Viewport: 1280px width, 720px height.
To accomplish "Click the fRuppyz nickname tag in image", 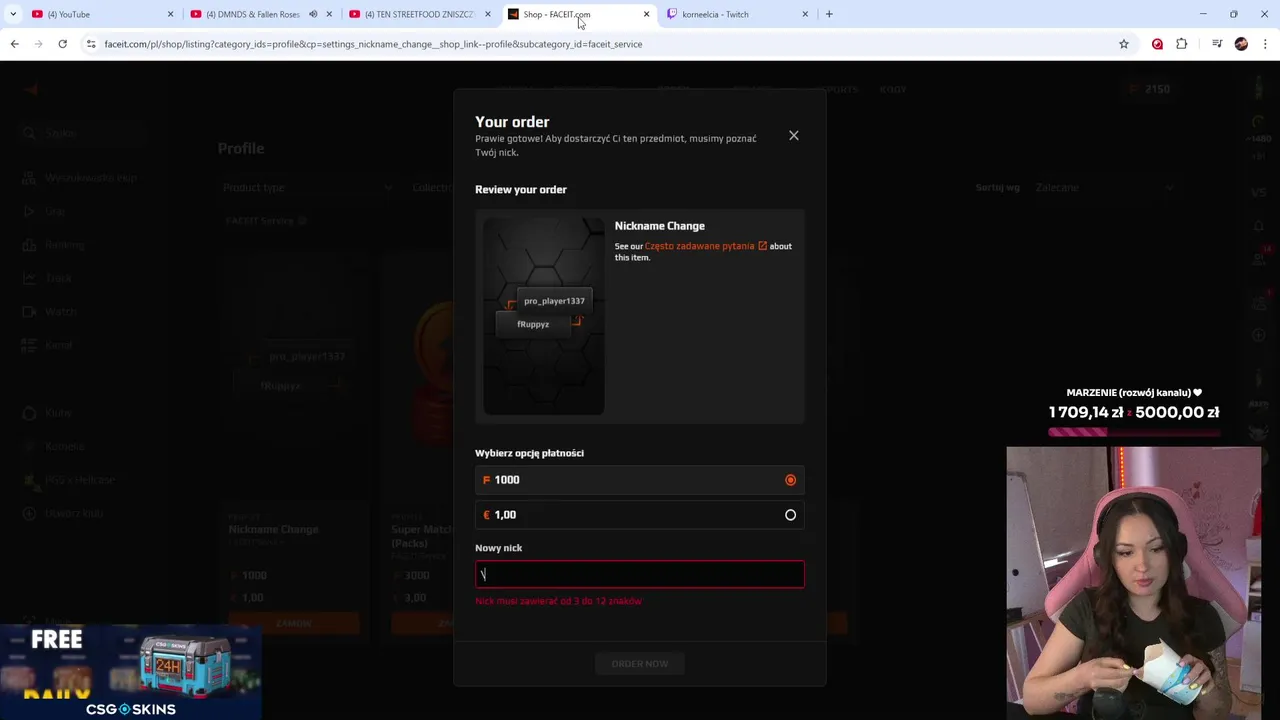I will 533,324.
